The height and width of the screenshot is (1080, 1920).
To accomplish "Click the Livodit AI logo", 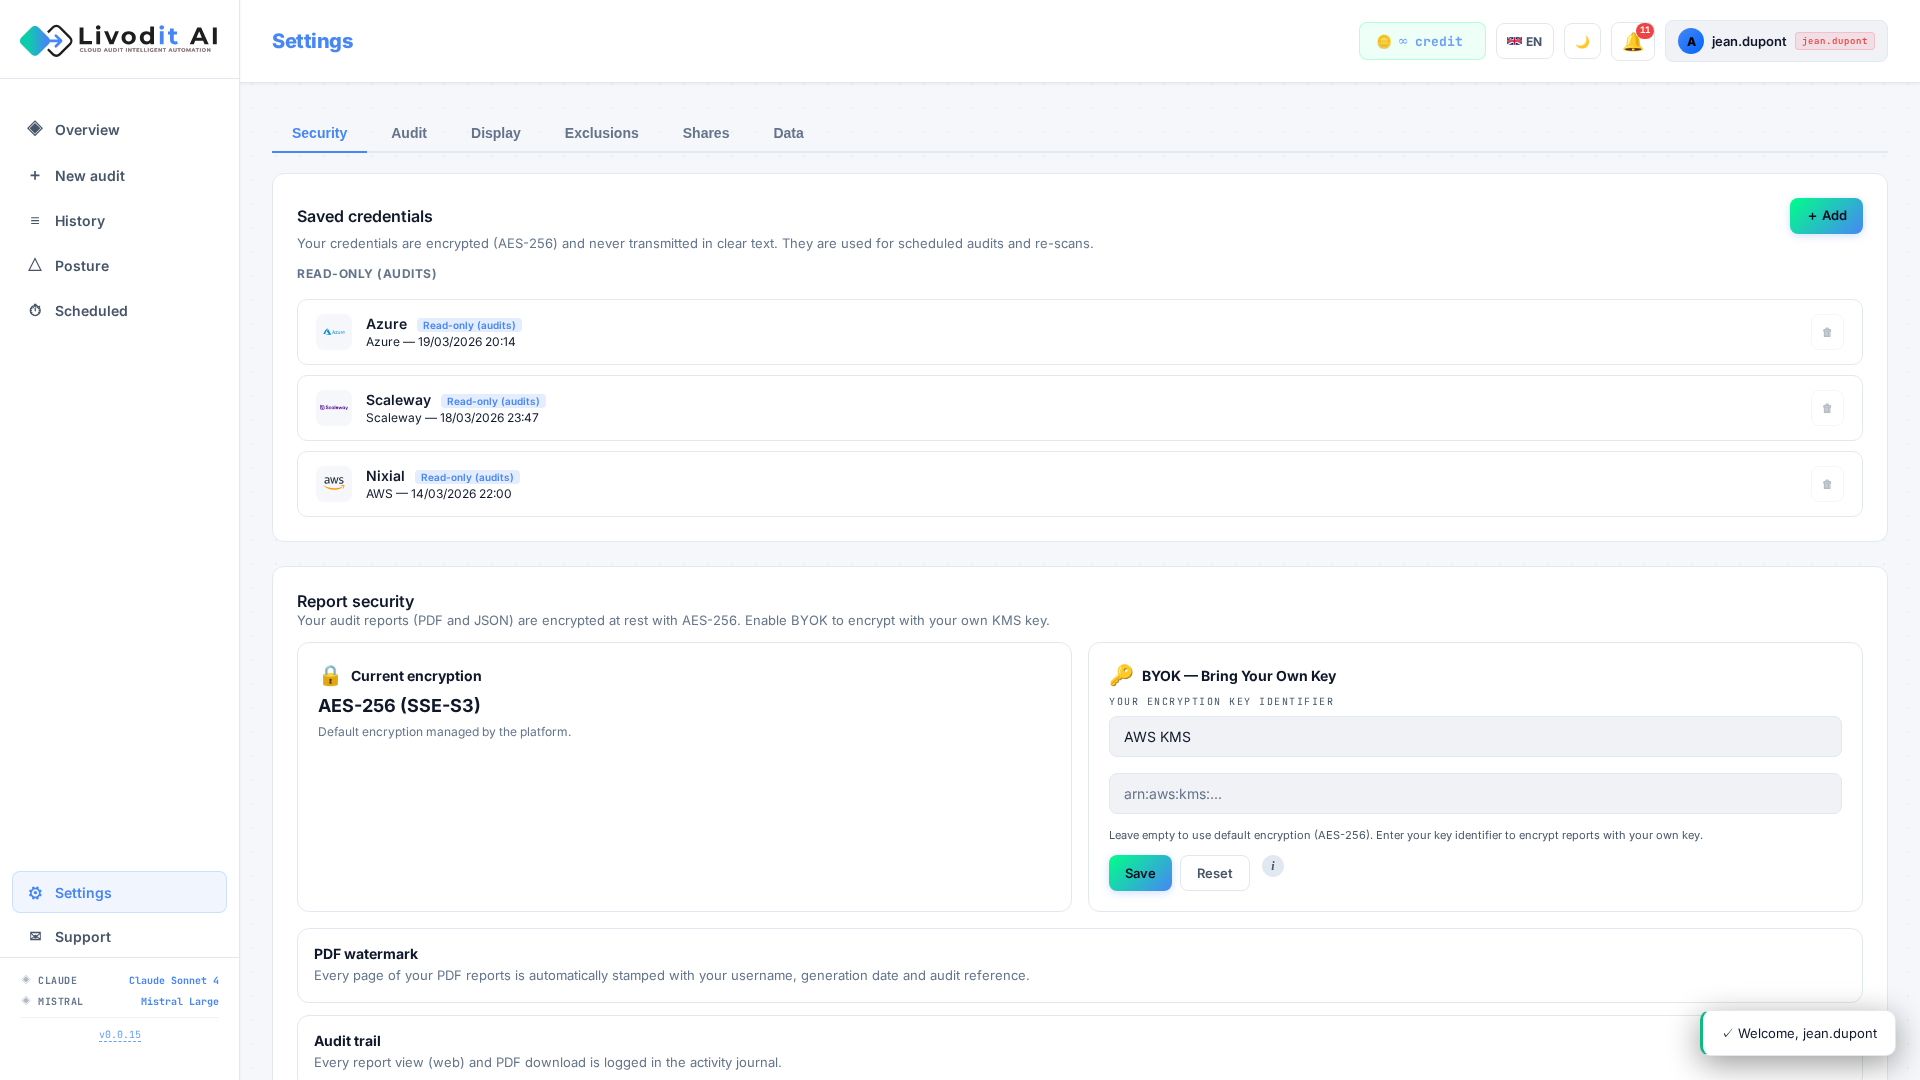I will pos(119,40).
